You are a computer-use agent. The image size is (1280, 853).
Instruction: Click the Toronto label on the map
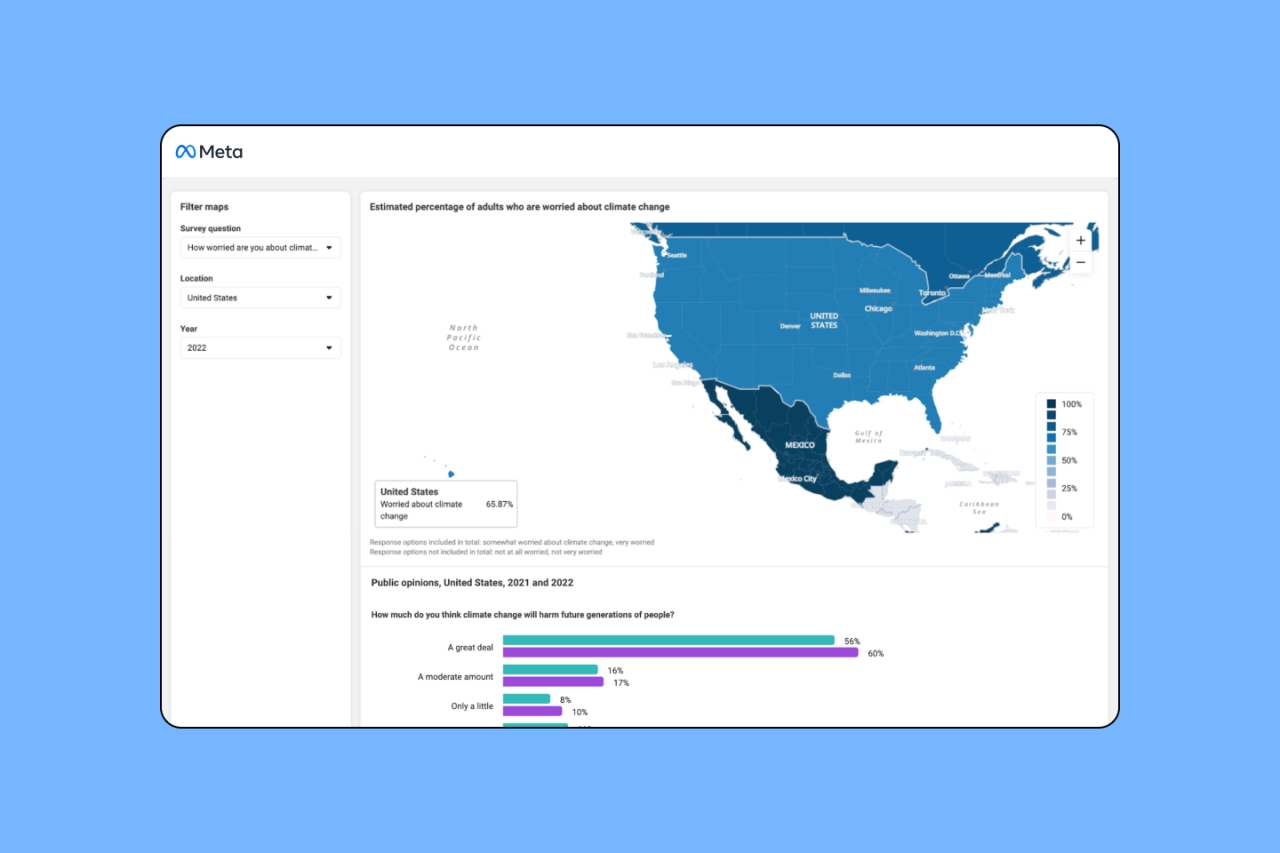point(932,293)
